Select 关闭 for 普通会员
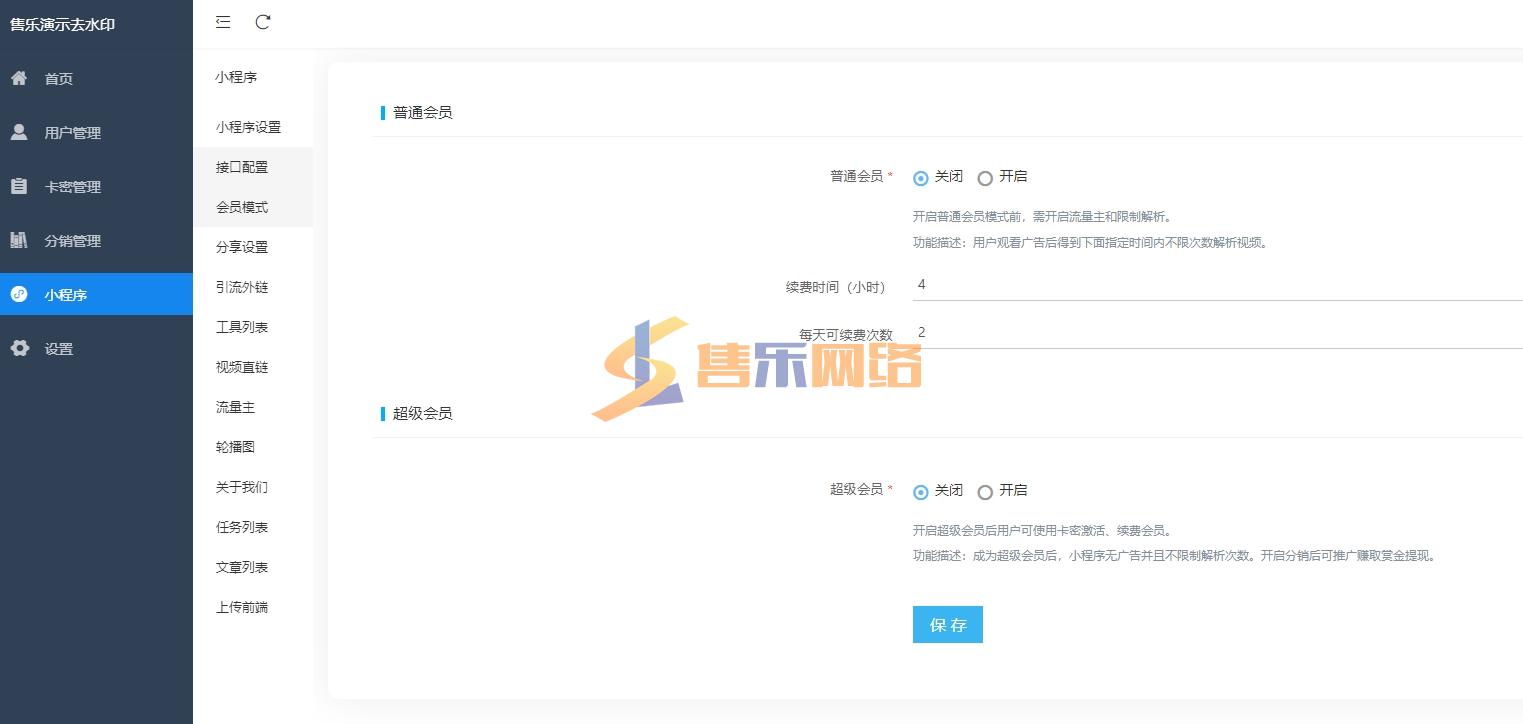 click(x=921, y=178)
